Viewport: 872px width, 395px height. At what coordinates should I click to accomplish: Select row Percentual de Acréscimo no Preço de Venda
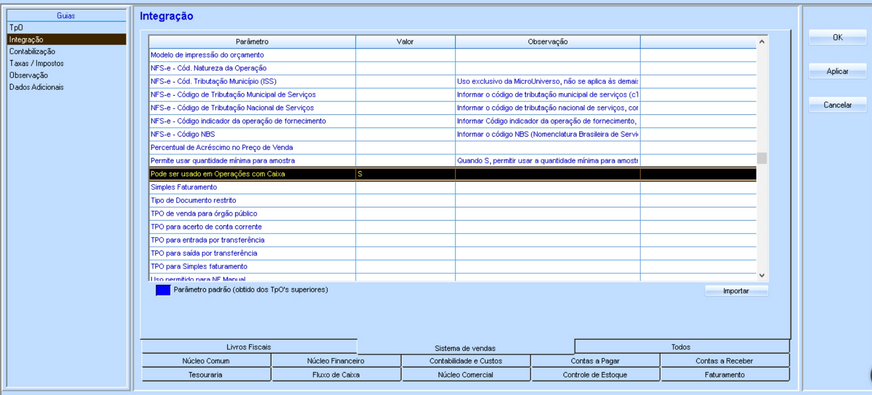pyautogui.click(x=453, y=147)
